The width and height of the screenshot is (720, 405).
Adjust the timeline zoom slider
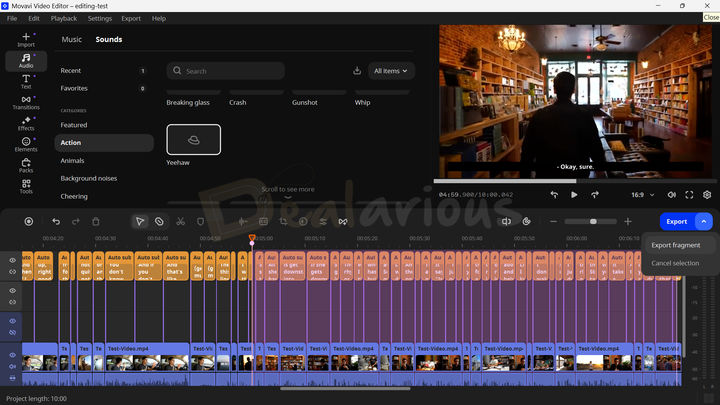click(x=591, y=221)
